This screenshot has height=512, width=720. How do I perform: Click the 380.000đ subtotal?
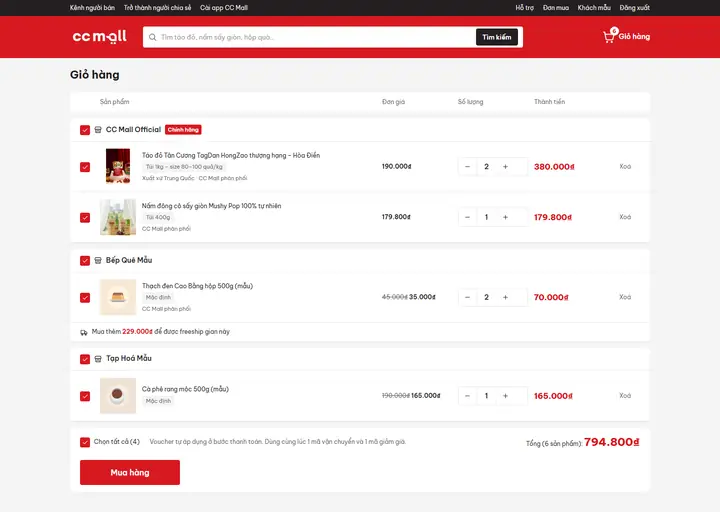[x=554, y=167]
